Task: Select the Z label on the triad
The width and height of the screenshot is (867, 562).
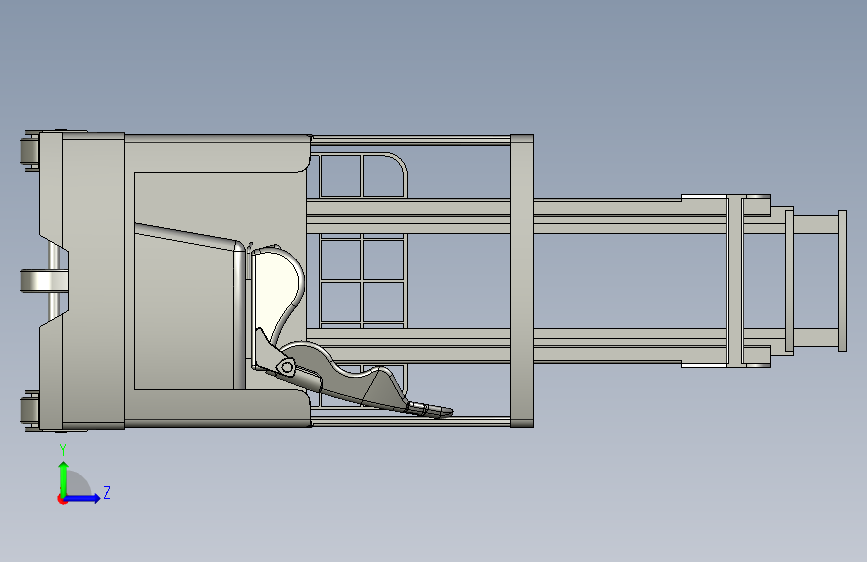Action: (x=107, y=492)
